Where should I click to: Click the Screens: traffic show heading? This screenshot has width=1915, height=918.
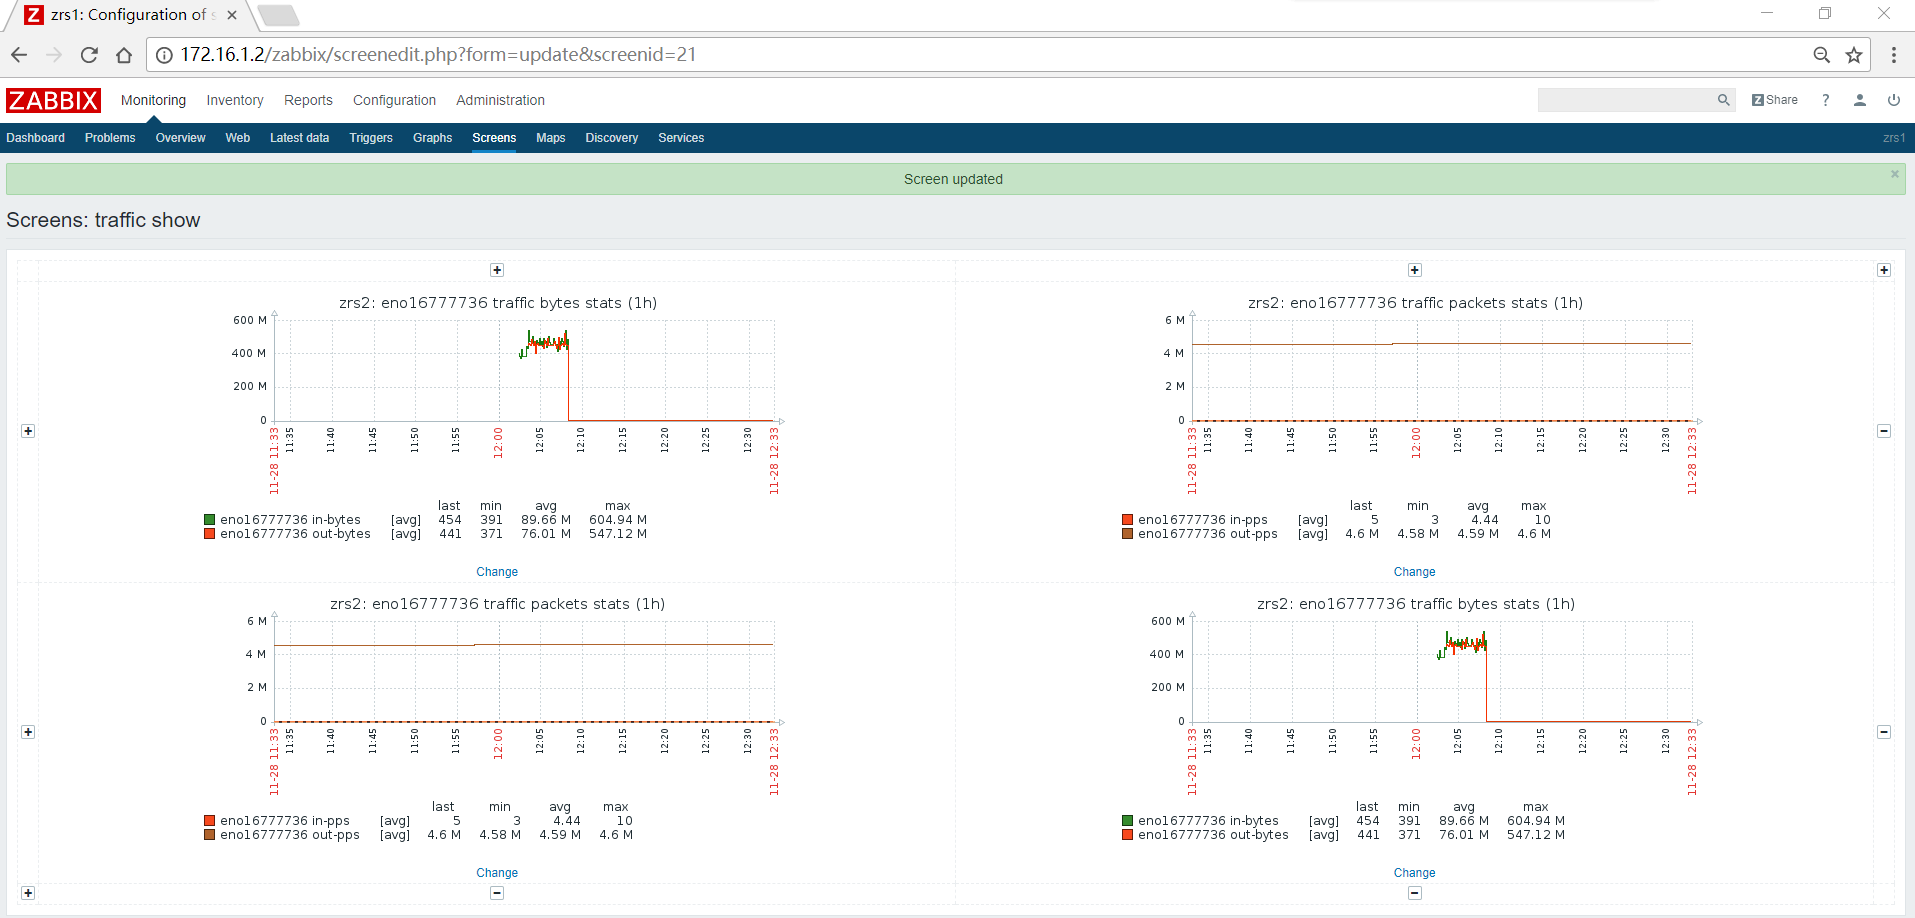pyautogui.click(x=103, y=220)
